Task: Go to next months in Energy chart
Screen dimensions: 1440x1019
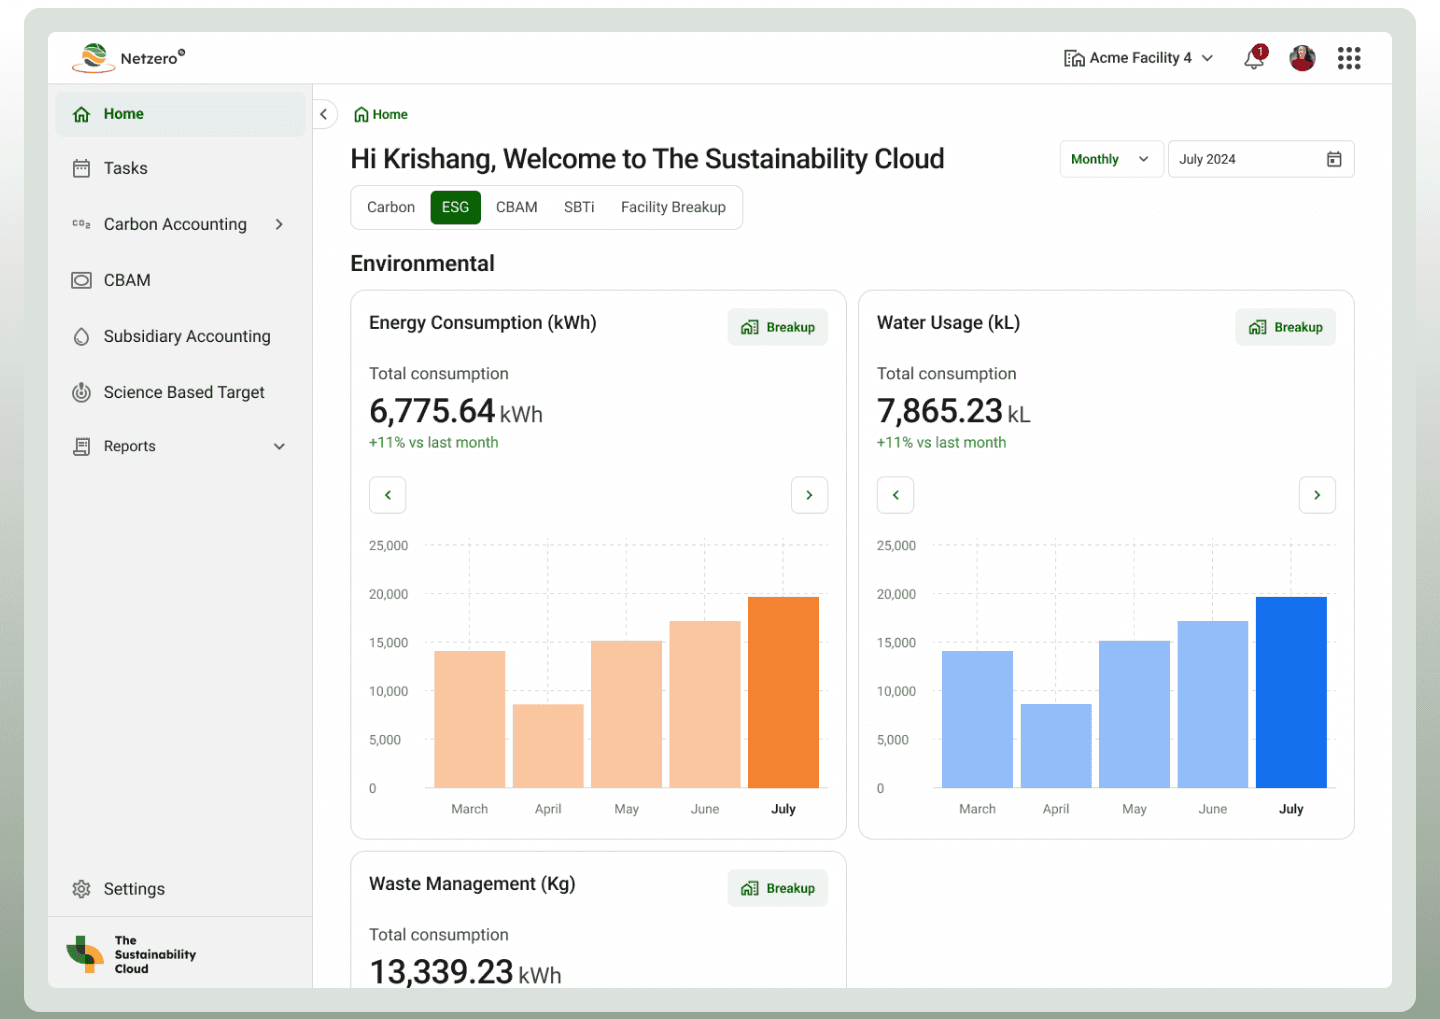Action: [x=809, y=495]
